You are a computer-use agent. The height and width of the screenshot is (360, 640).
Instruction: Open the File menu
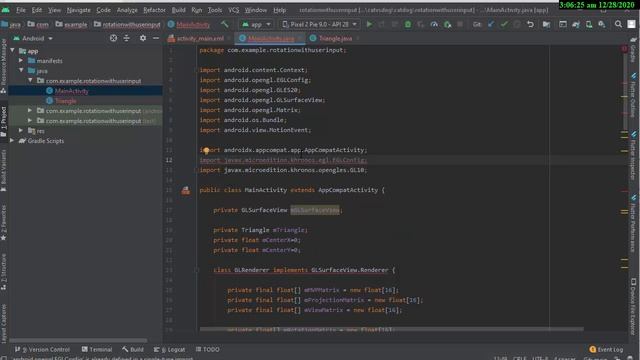20,10
